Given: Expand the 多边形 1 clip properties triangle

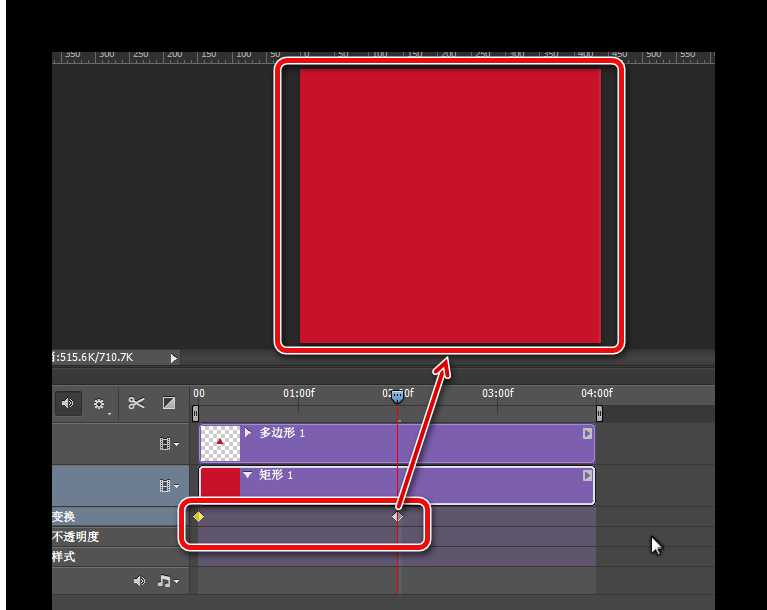Looking at the screenshot, I should (248, 433).
